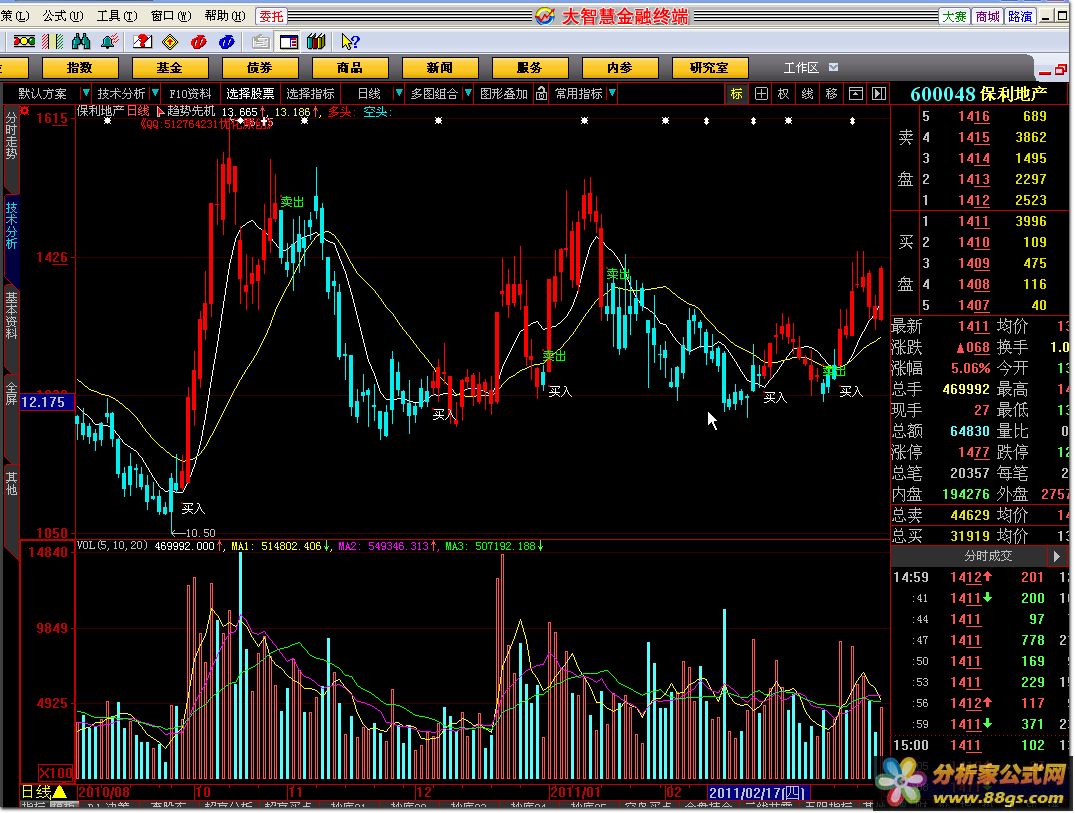Open the 窗口 menu
1075x813 pixels.
[x=171, y=16]
